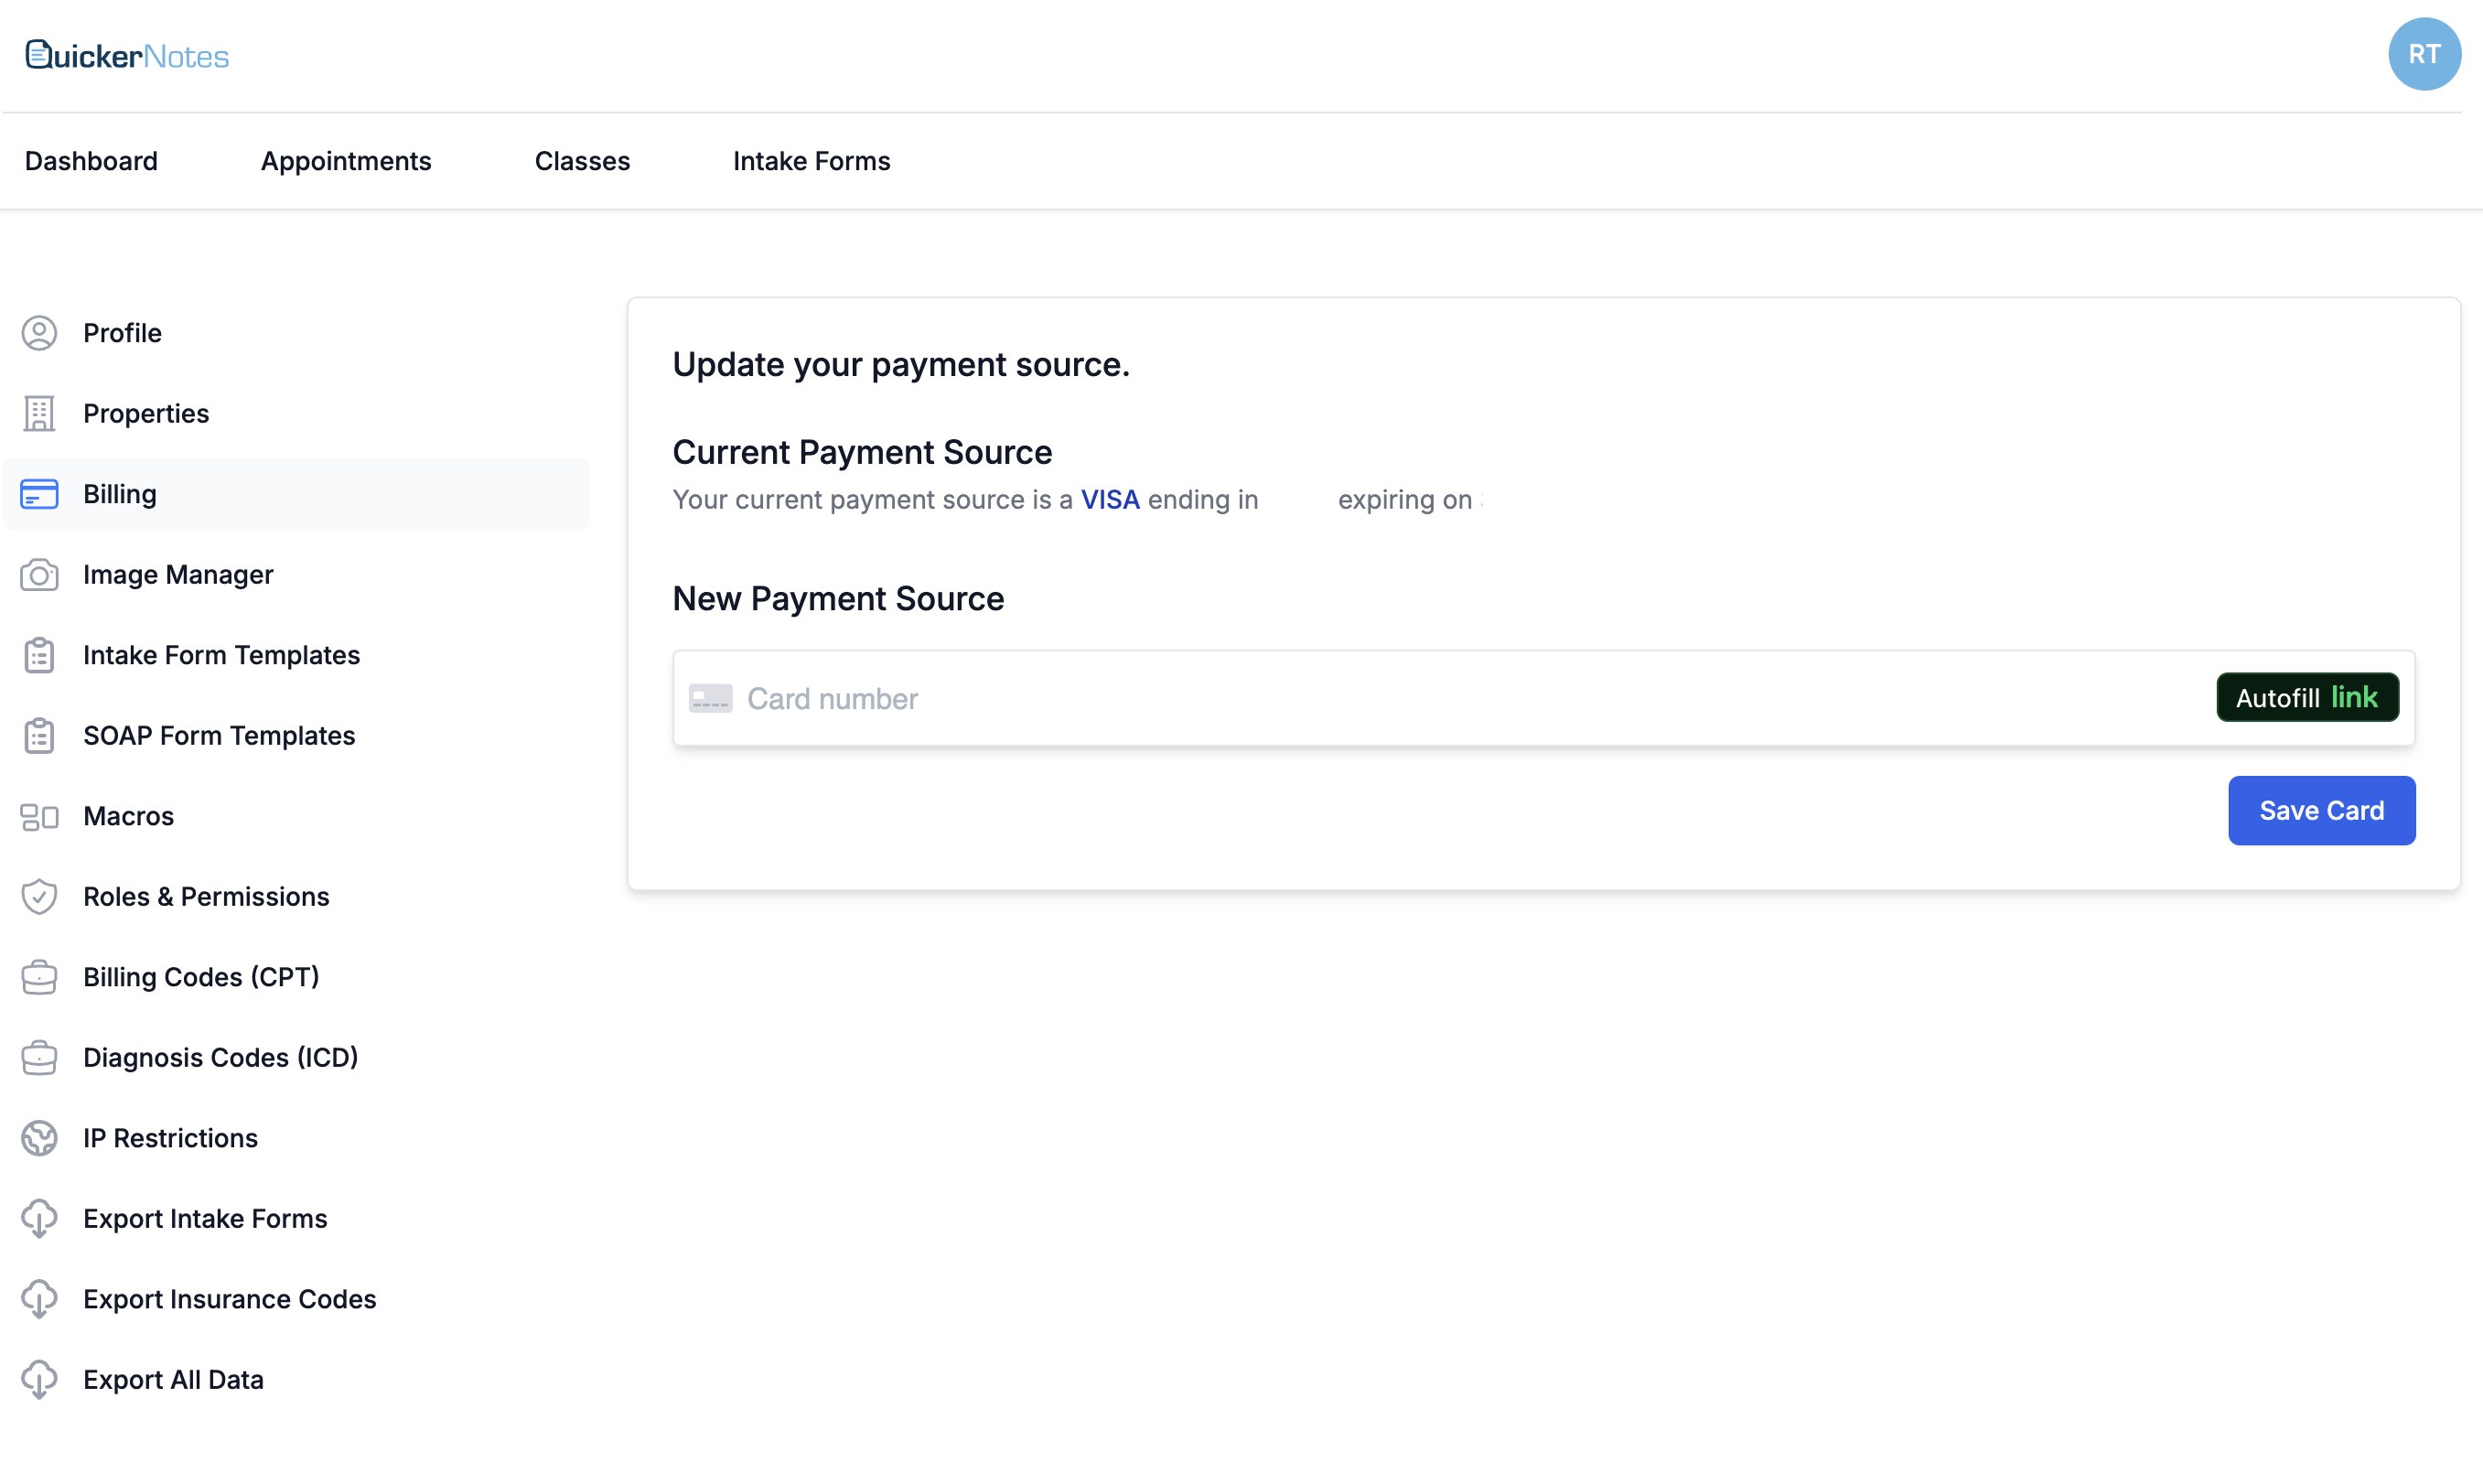The height and width of the screenshot is (1484, 2483).
Task: Click the Image Manager camera icon
Action: click(x=39, y=575)
